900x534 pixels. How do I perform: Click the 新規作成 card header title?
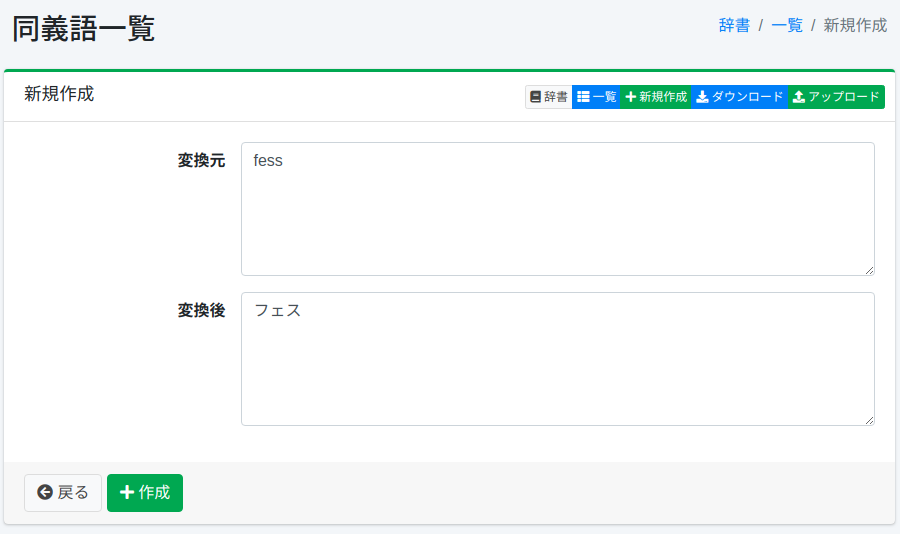(59, 94)
